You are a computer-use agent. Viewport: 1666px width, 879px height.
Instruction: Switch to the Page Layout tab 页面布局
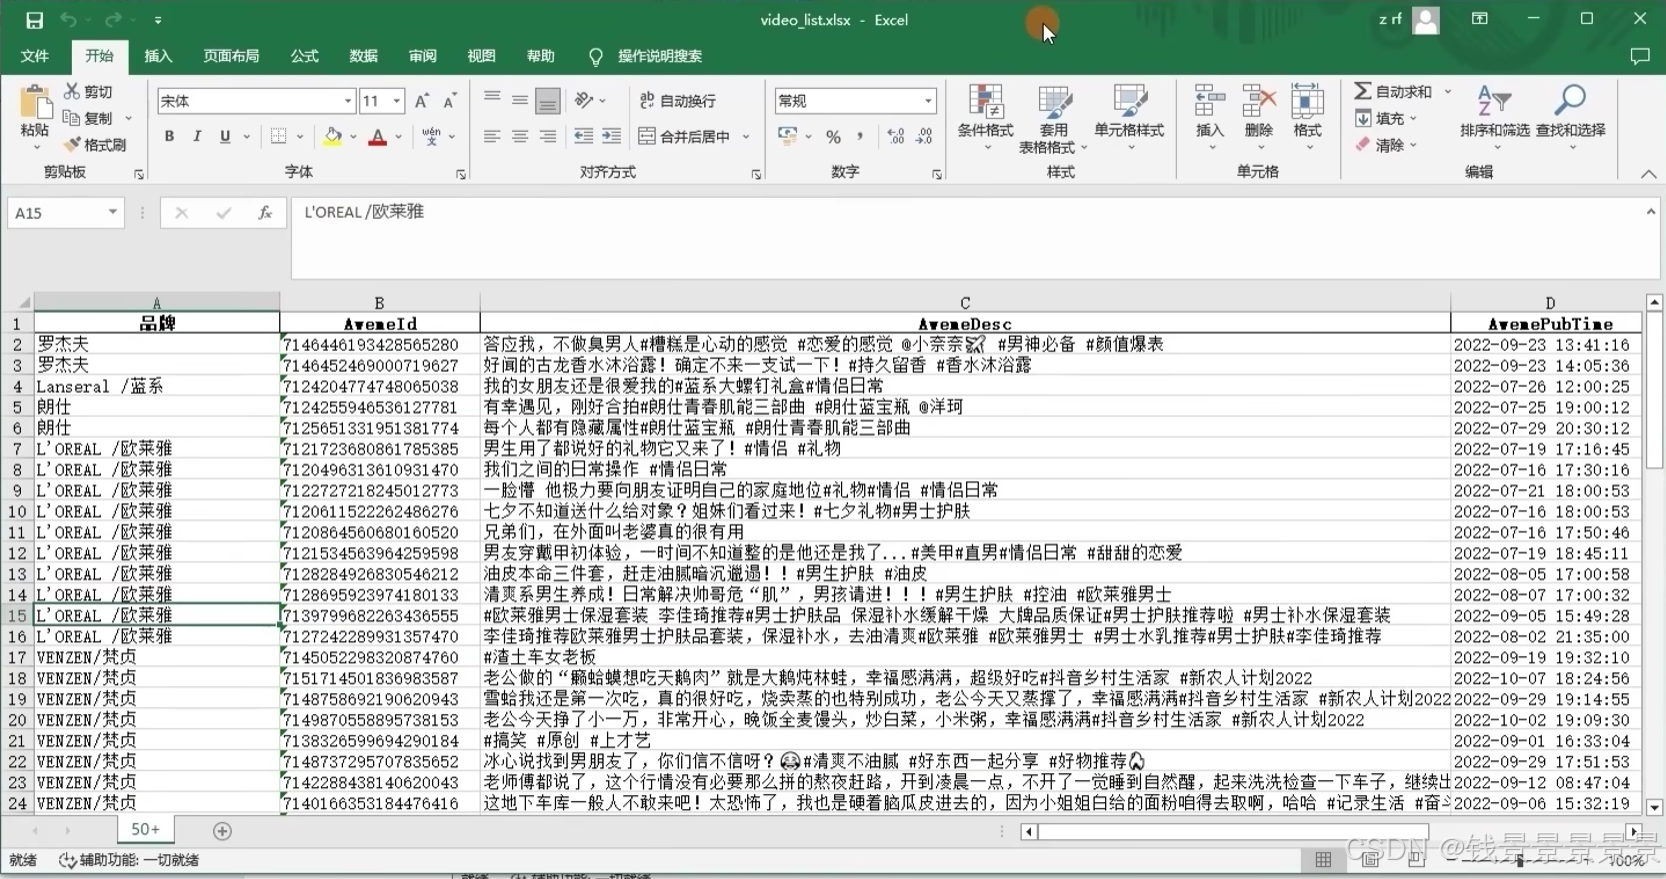click(231, 56)
